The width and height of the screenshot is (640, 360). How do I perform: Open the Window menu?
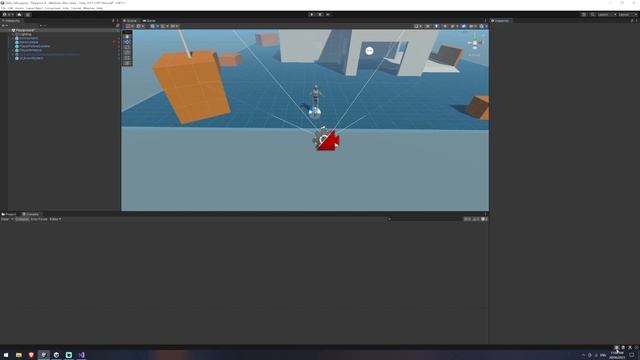coord(89,8)
